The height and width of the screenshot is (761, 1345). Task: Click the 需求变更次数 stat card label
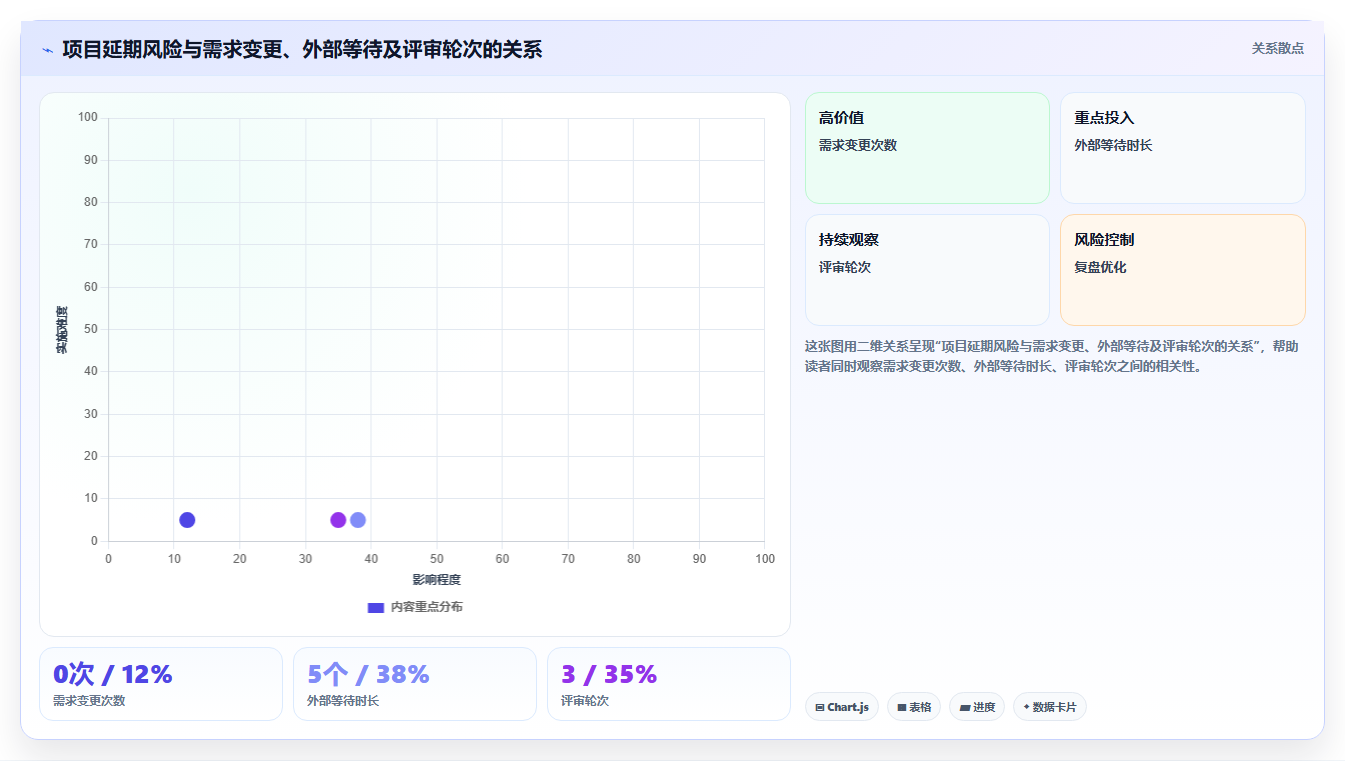point(89,701)
